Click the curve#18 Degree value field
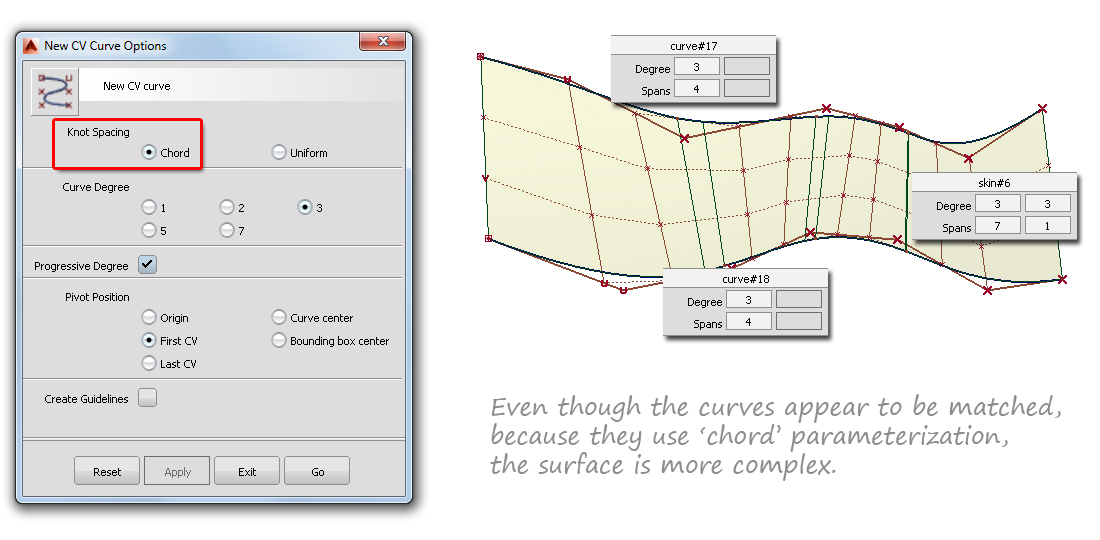The image size is (1100, 540). click(x=749, y=301)
